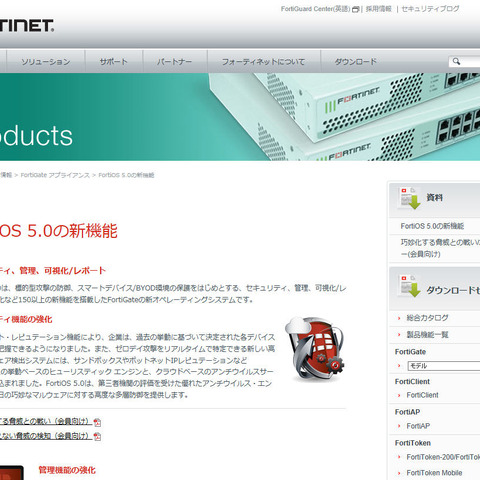
Task: Open PDF icon next to 脅威との戦い link
Action: (97, 422)
